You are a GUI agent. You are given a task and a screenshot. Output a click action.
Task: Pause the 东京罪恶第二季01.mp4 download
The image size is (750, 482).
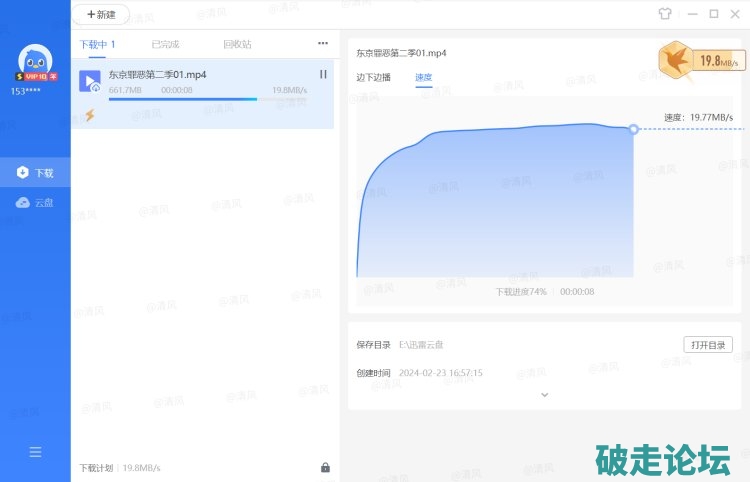323,74
